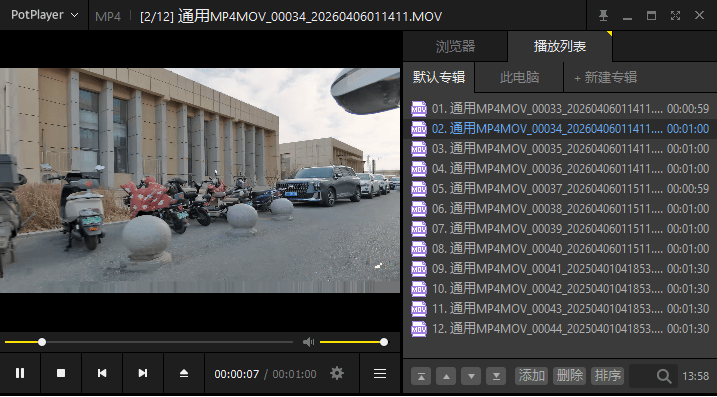Click the video display area
This screenshot has width=717, height=397.
[200, 180]
